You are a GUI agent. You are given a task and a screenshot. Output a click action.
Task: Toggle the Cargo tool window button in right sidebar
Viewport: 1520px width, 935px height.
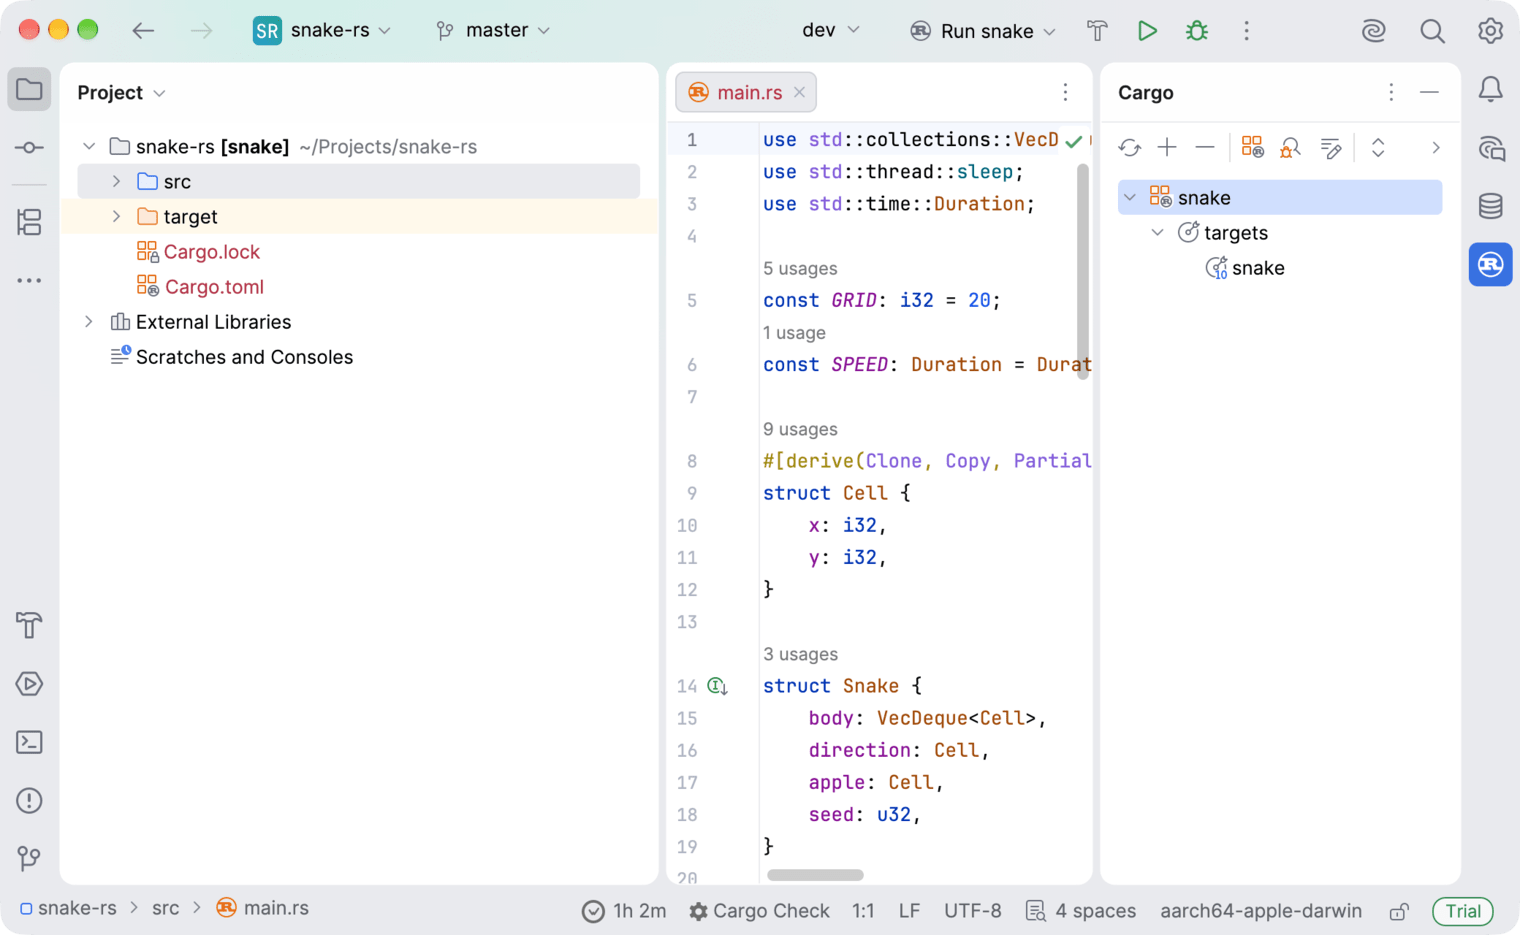point(1491,265)
